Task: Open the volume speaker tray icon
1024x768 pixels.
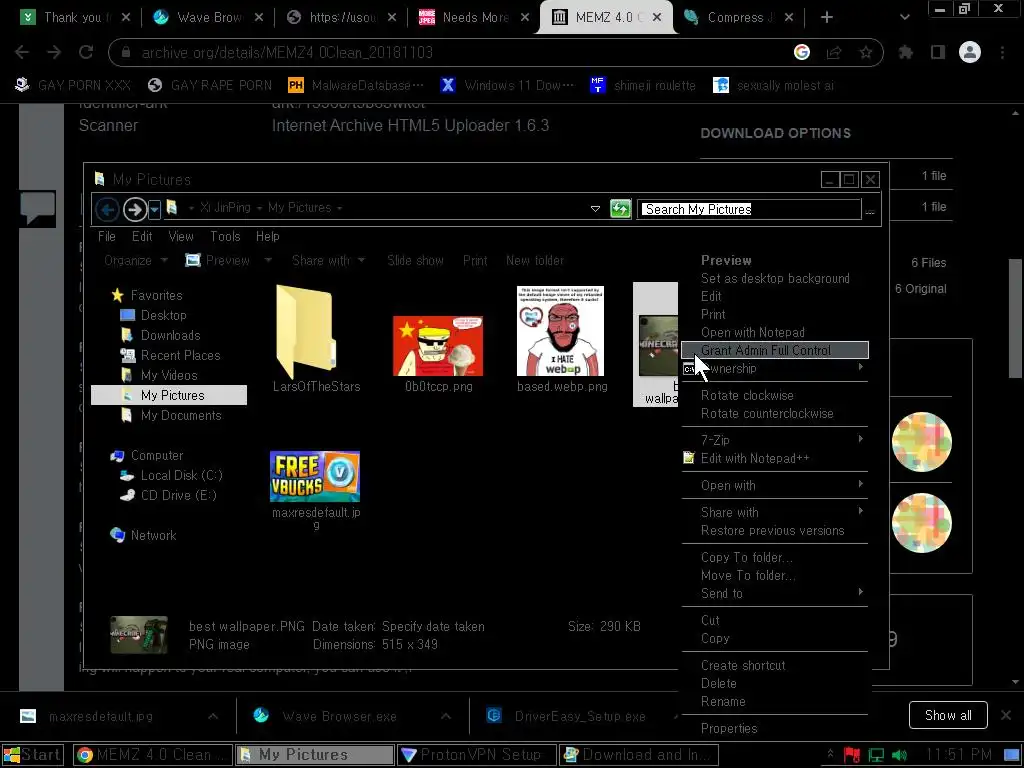Action: coord(899,755)
